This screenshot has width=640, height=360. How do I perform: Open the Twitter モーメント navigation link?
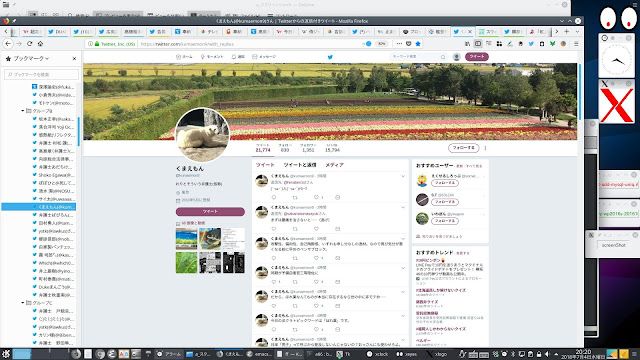click(212, 57)
